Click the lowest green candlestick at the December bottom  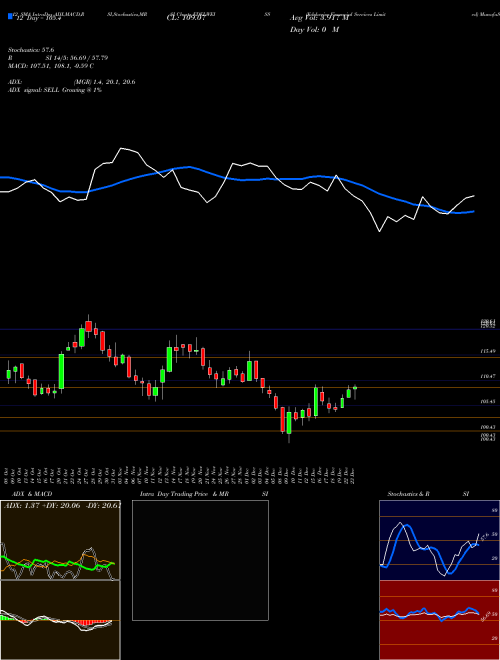point(289,423)
